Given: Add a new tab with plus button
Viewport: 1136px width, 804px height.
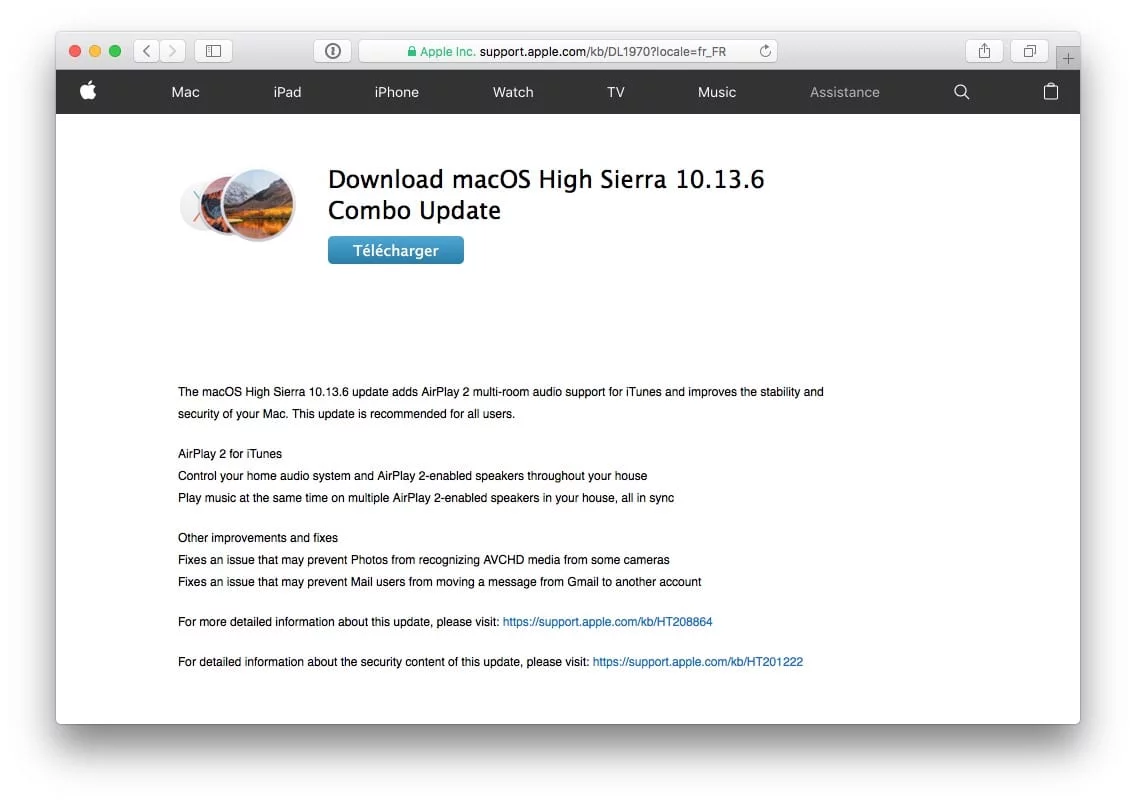Looking at the screenshot, I should pos(1068,58).
